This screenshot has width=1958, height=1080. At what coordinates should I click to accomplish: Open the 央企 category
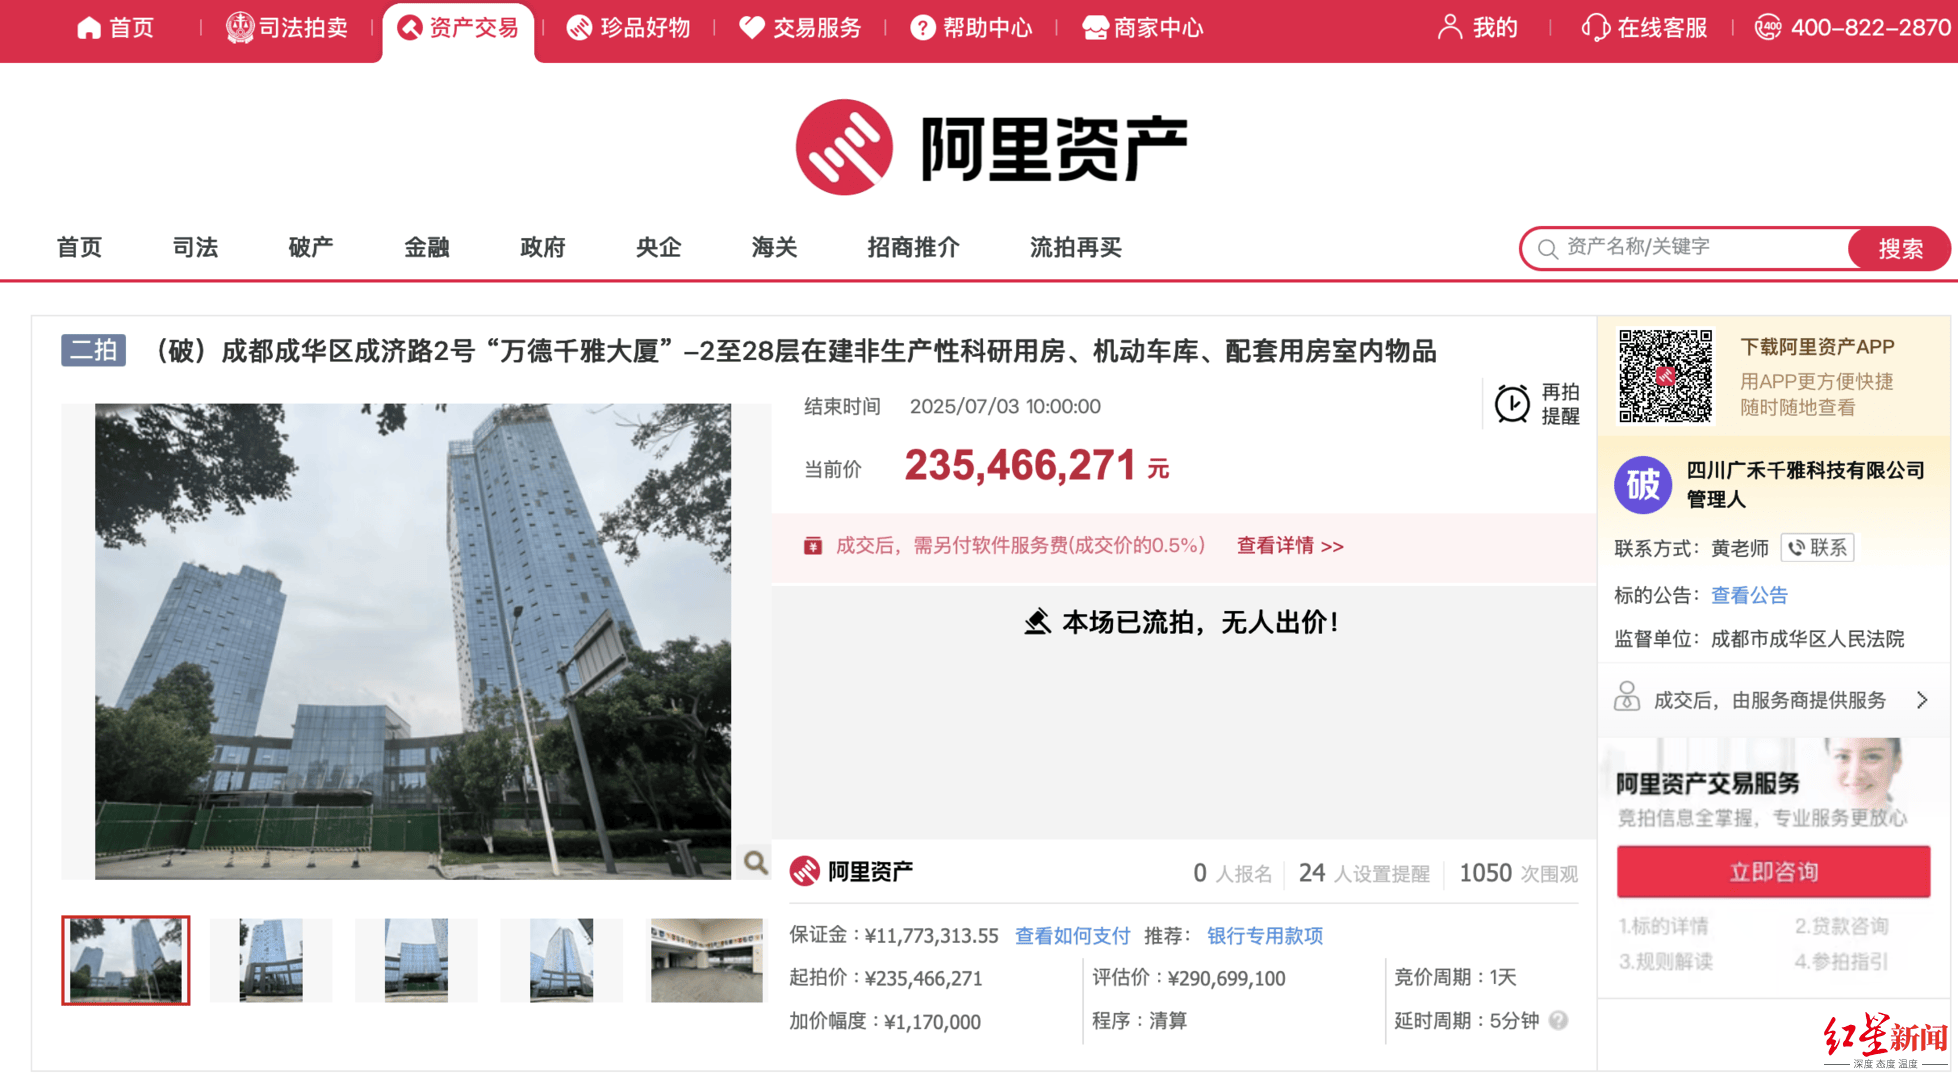pyautogui.click(x=659, y=247)
